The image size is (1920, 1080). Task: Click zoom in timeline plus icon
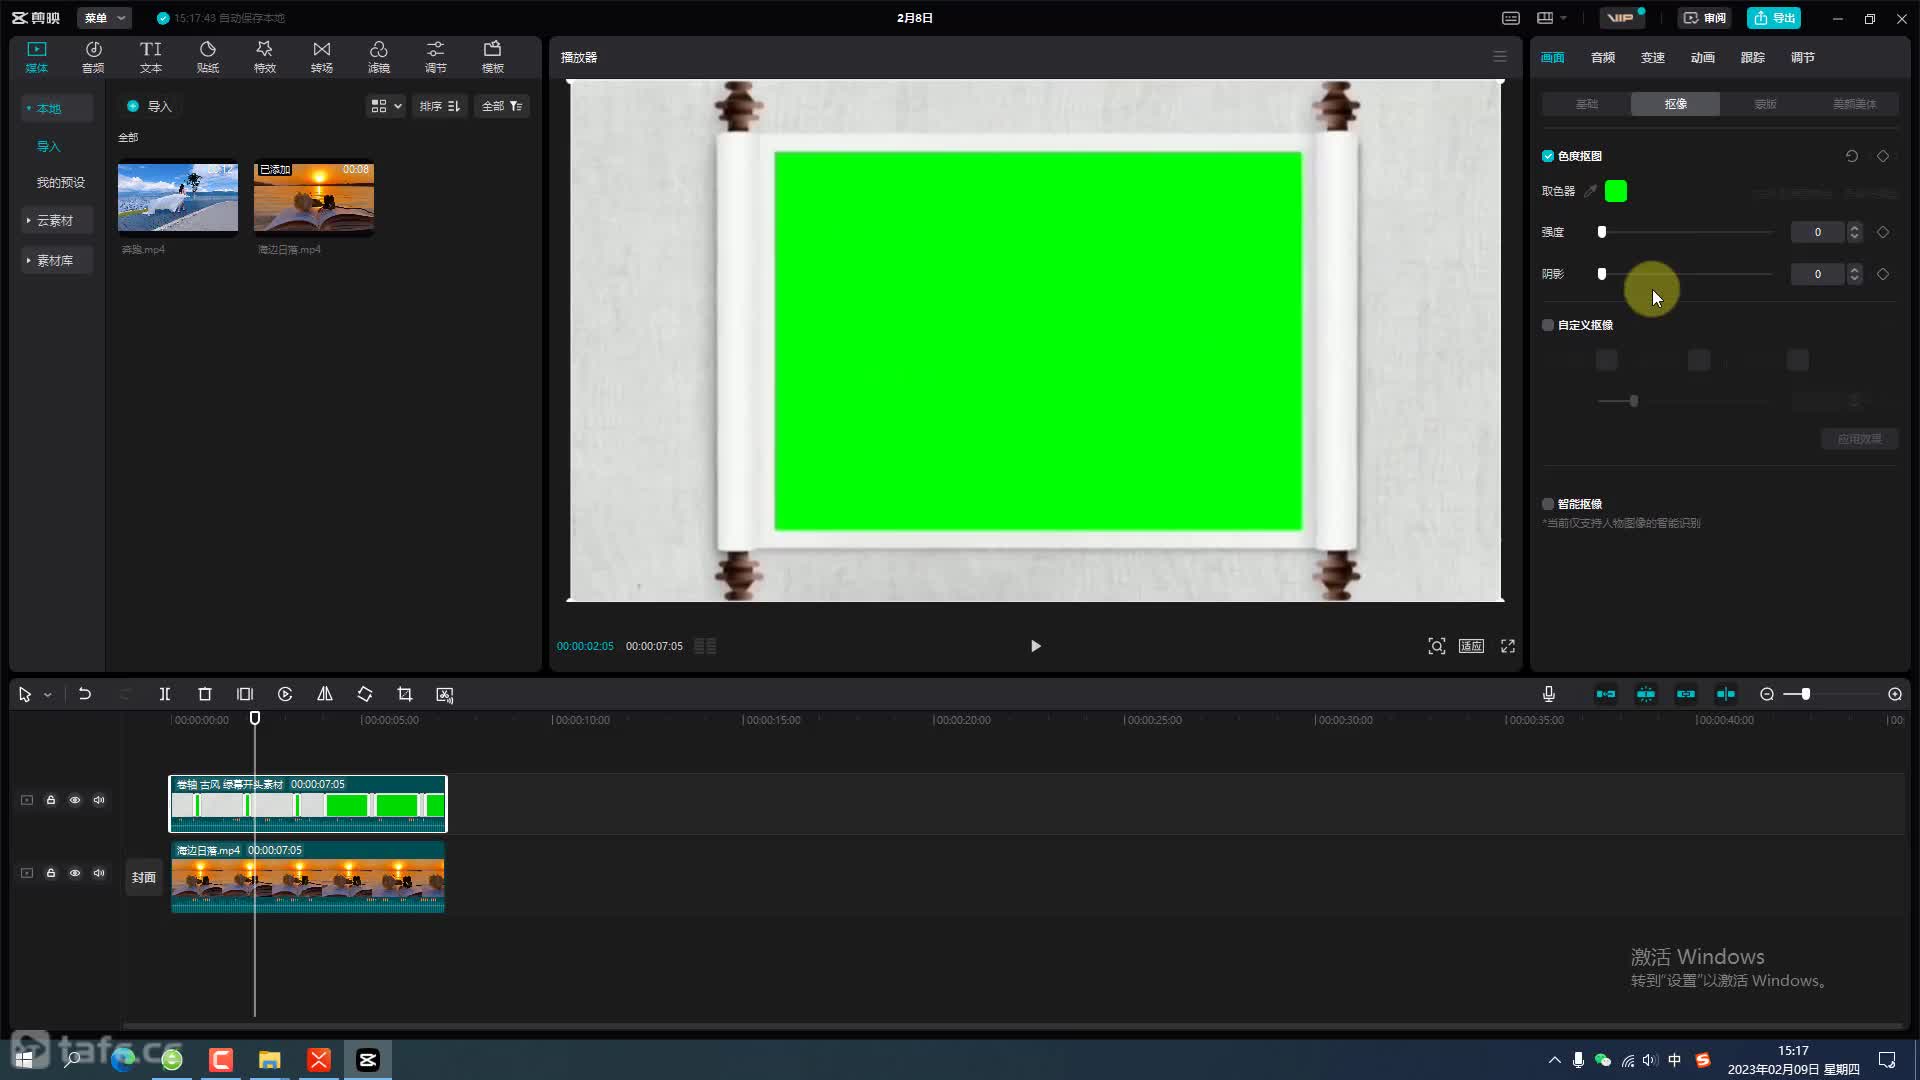pyautogui.click(x=1895, y=694)
